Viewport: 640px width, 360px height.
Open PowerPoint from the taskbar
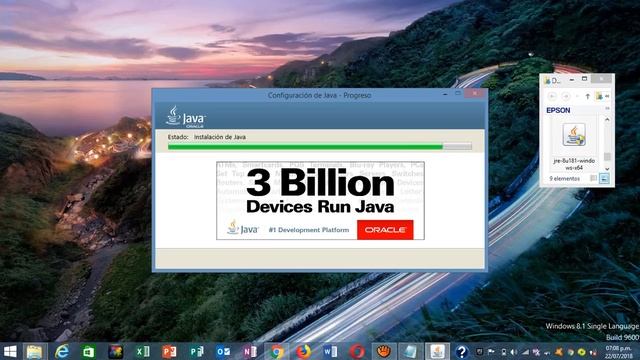tap(169, 351)
